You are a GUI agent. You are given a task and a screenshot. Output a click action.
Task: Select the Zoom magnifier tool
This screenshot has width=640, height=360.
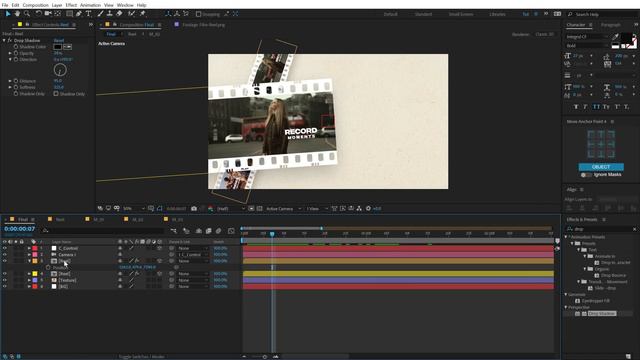pos(27,14)
